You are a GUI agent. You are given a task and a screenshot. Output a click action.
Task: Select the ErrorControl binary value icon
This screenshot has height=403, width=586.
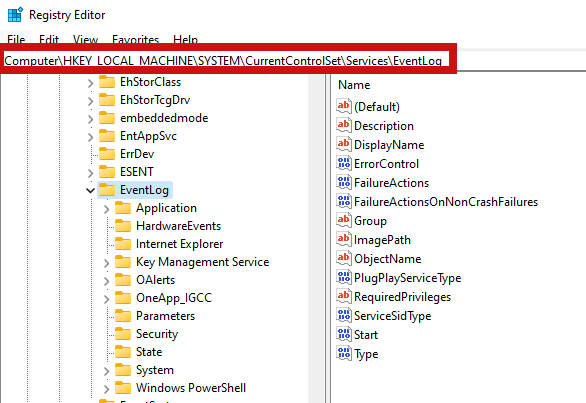[x=344, y=163]
